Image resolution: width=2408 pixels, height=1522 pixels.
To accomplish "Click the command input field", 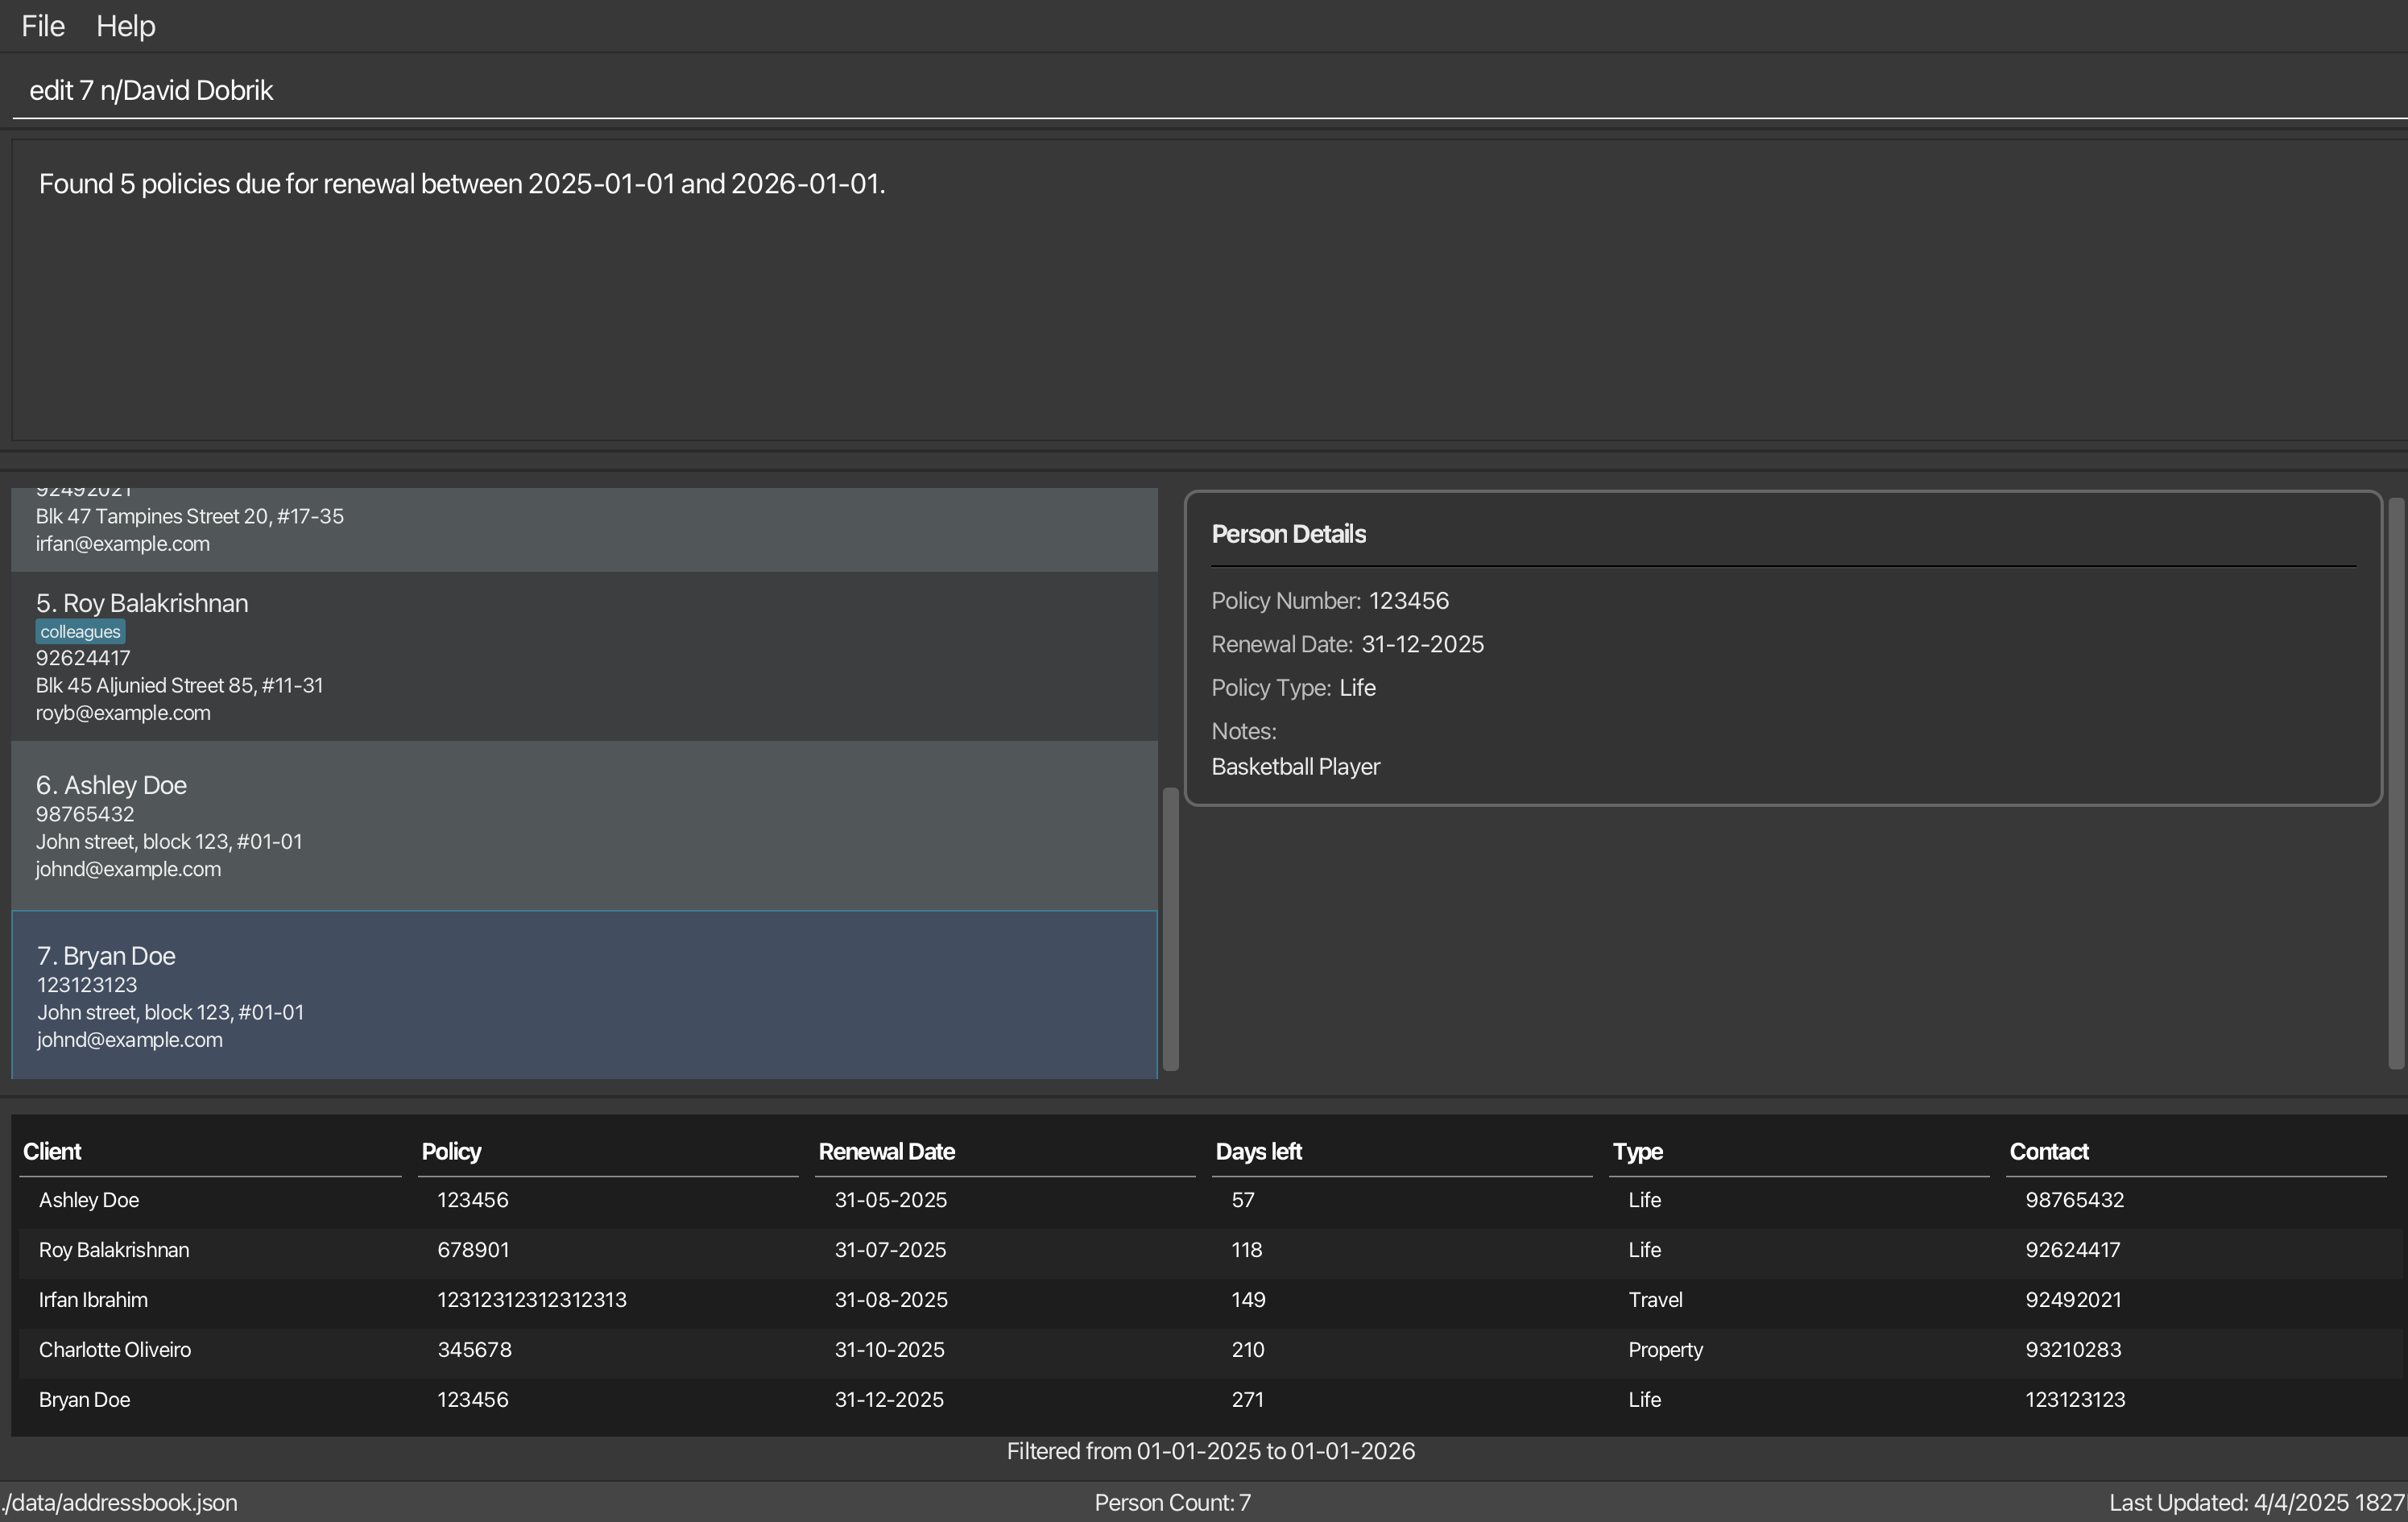I will coord(1200,90).
